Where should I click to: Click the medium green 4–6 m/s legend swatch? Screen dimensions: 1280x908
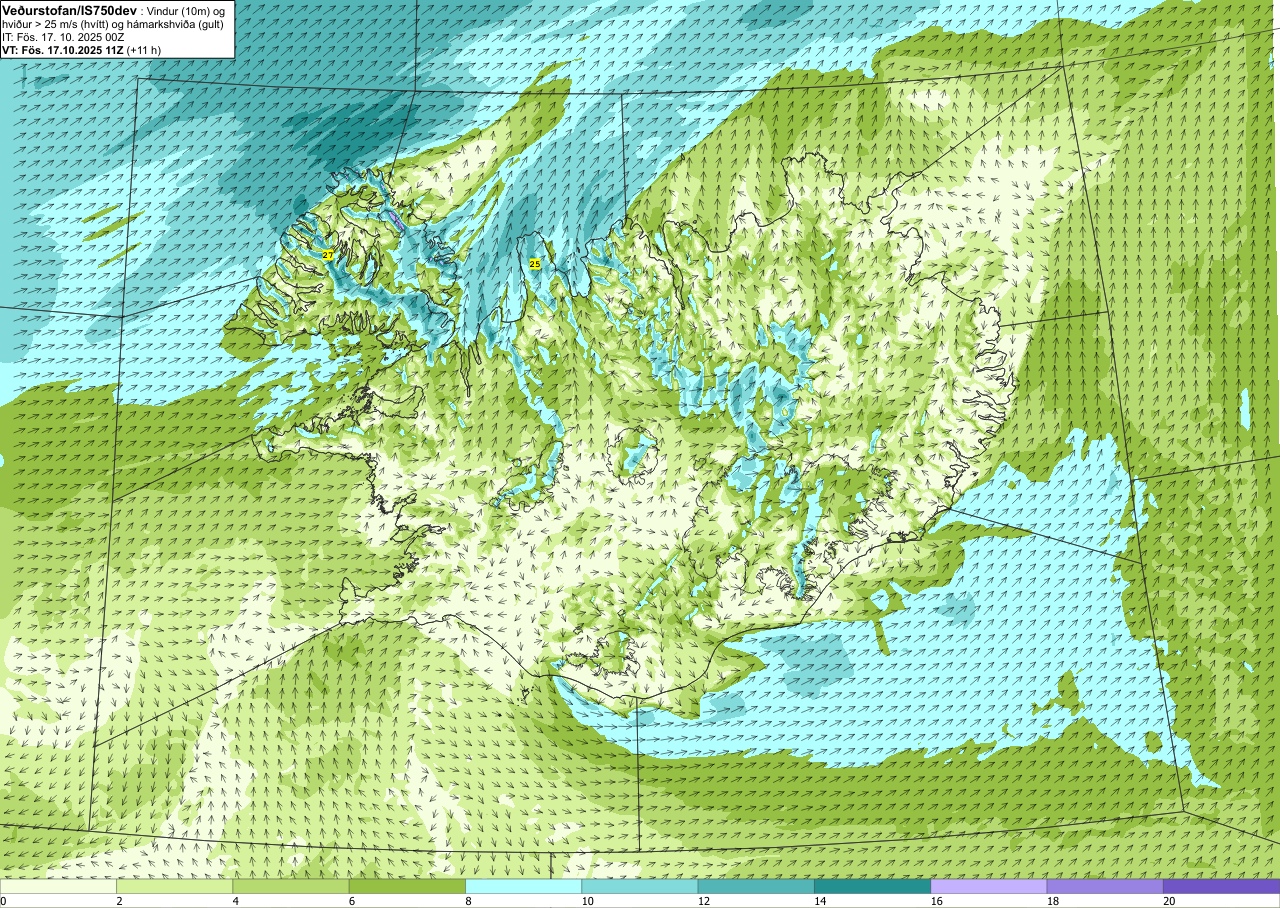[x=291, y=886]
